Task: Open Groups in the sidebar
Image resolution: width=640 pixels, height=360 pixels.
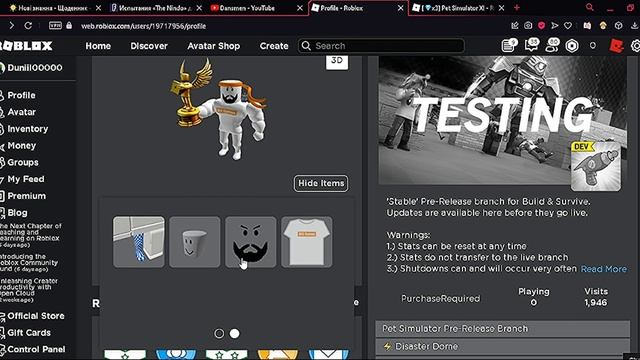Action: point(22,162)
